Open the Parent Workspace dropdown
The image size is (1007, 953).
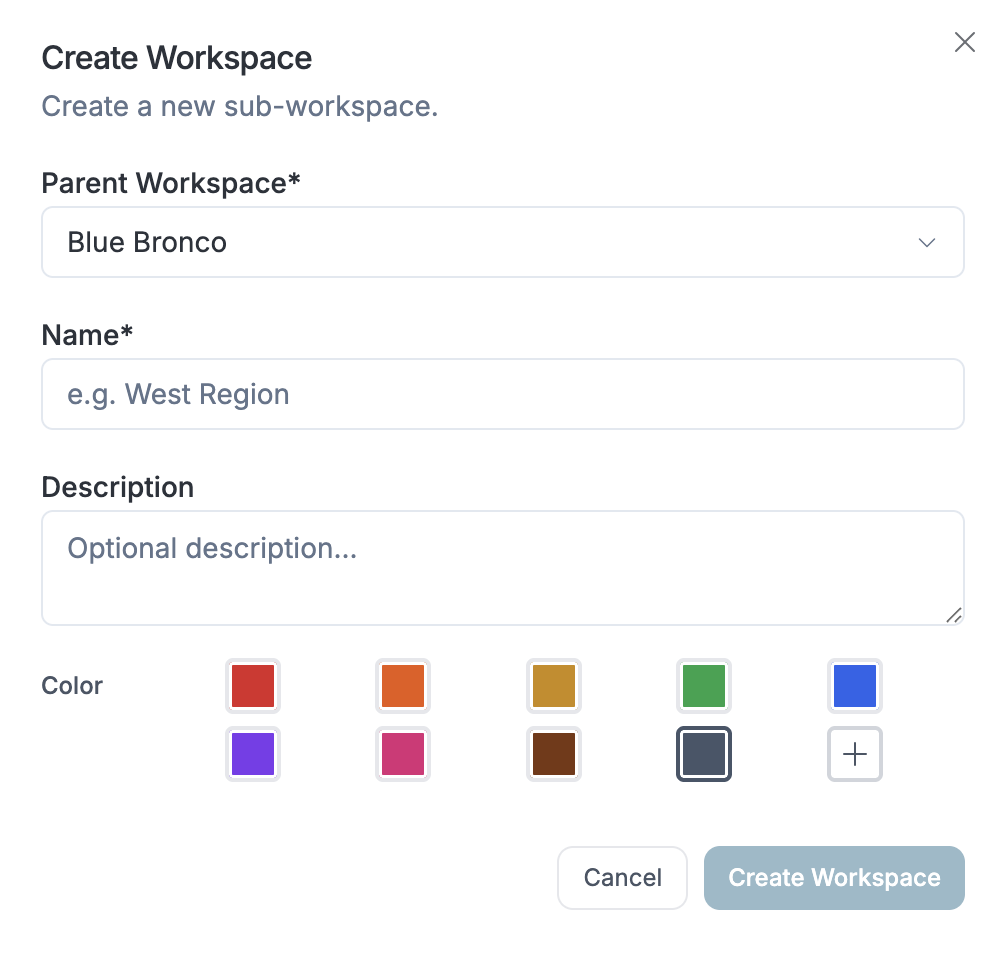[x=503, y=242]
